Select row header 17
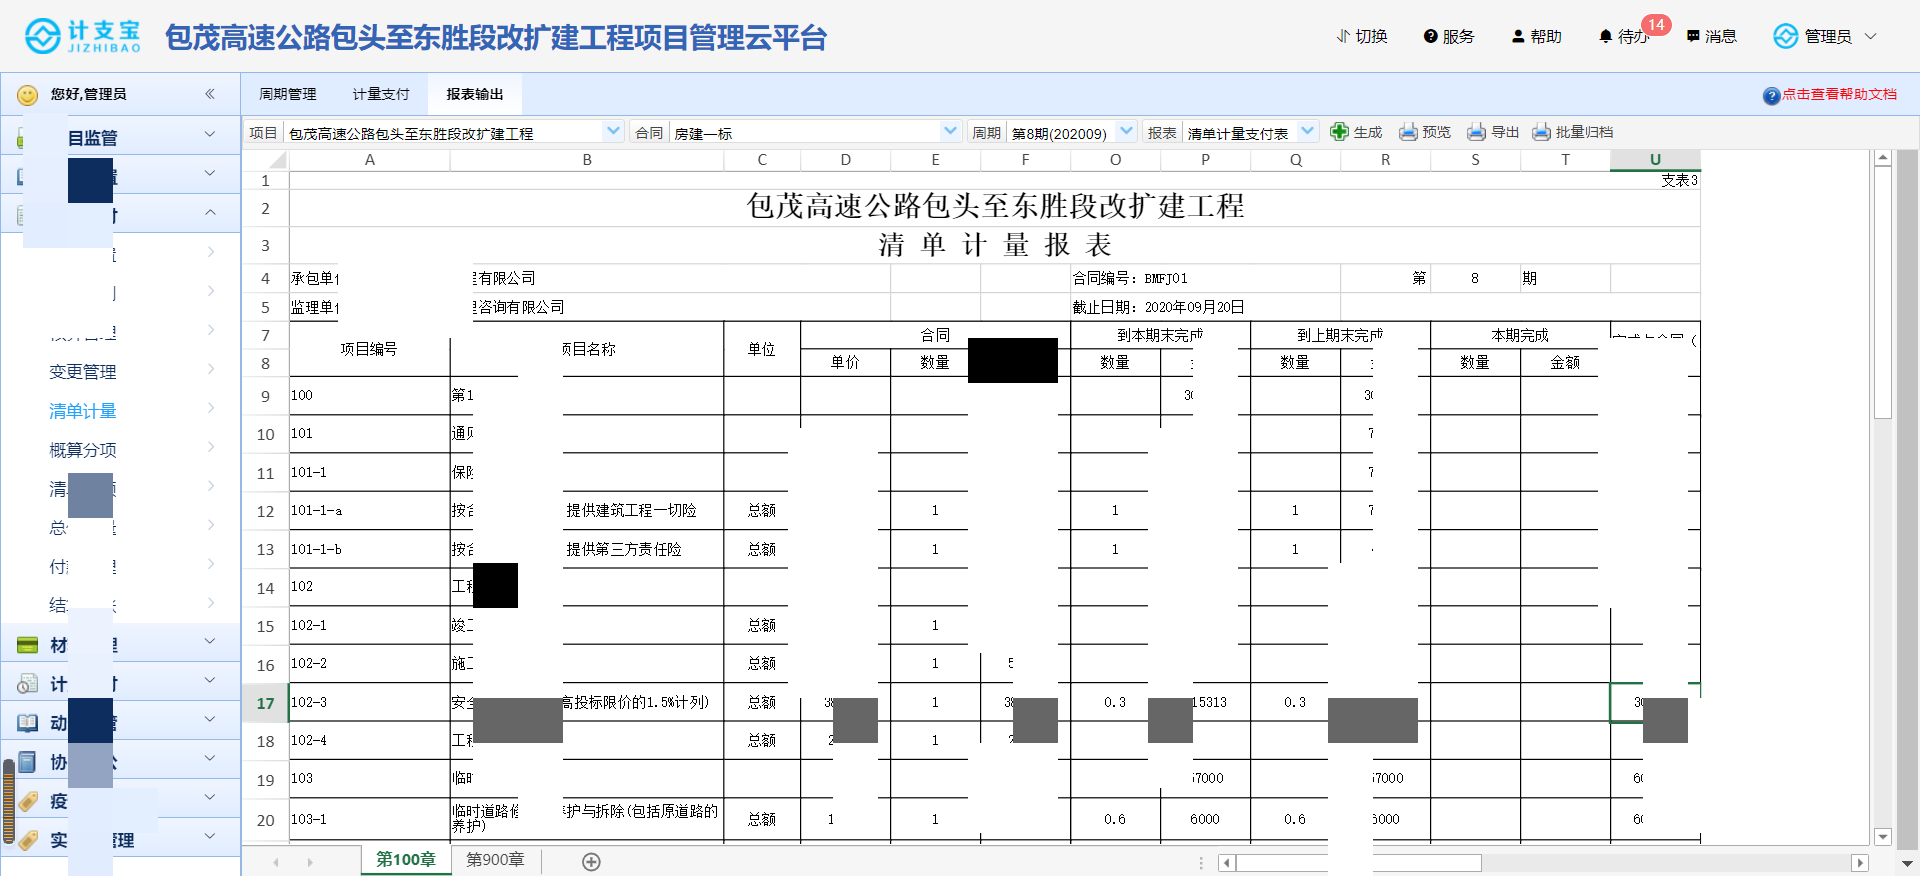 (265, 703)
